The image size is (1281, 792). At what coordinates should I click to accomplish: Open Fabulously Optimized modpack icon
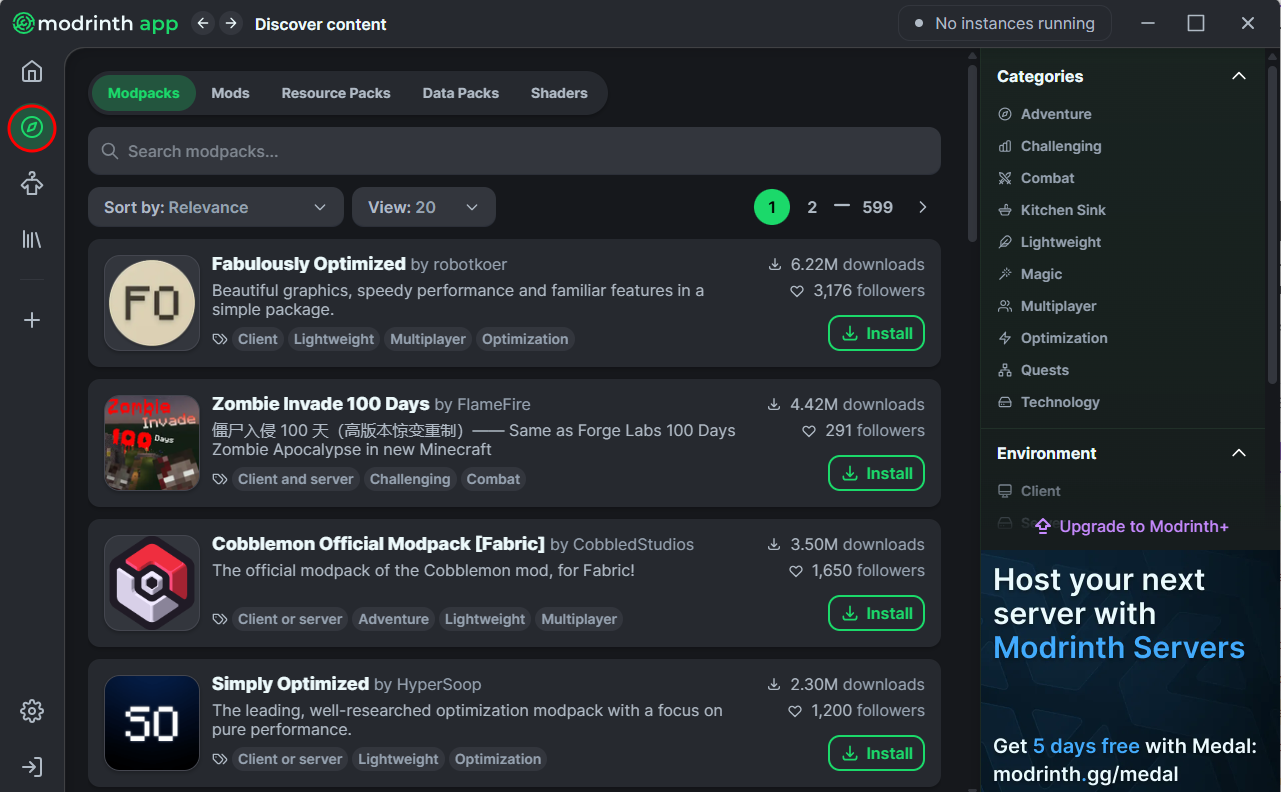[x=152, y=303]
